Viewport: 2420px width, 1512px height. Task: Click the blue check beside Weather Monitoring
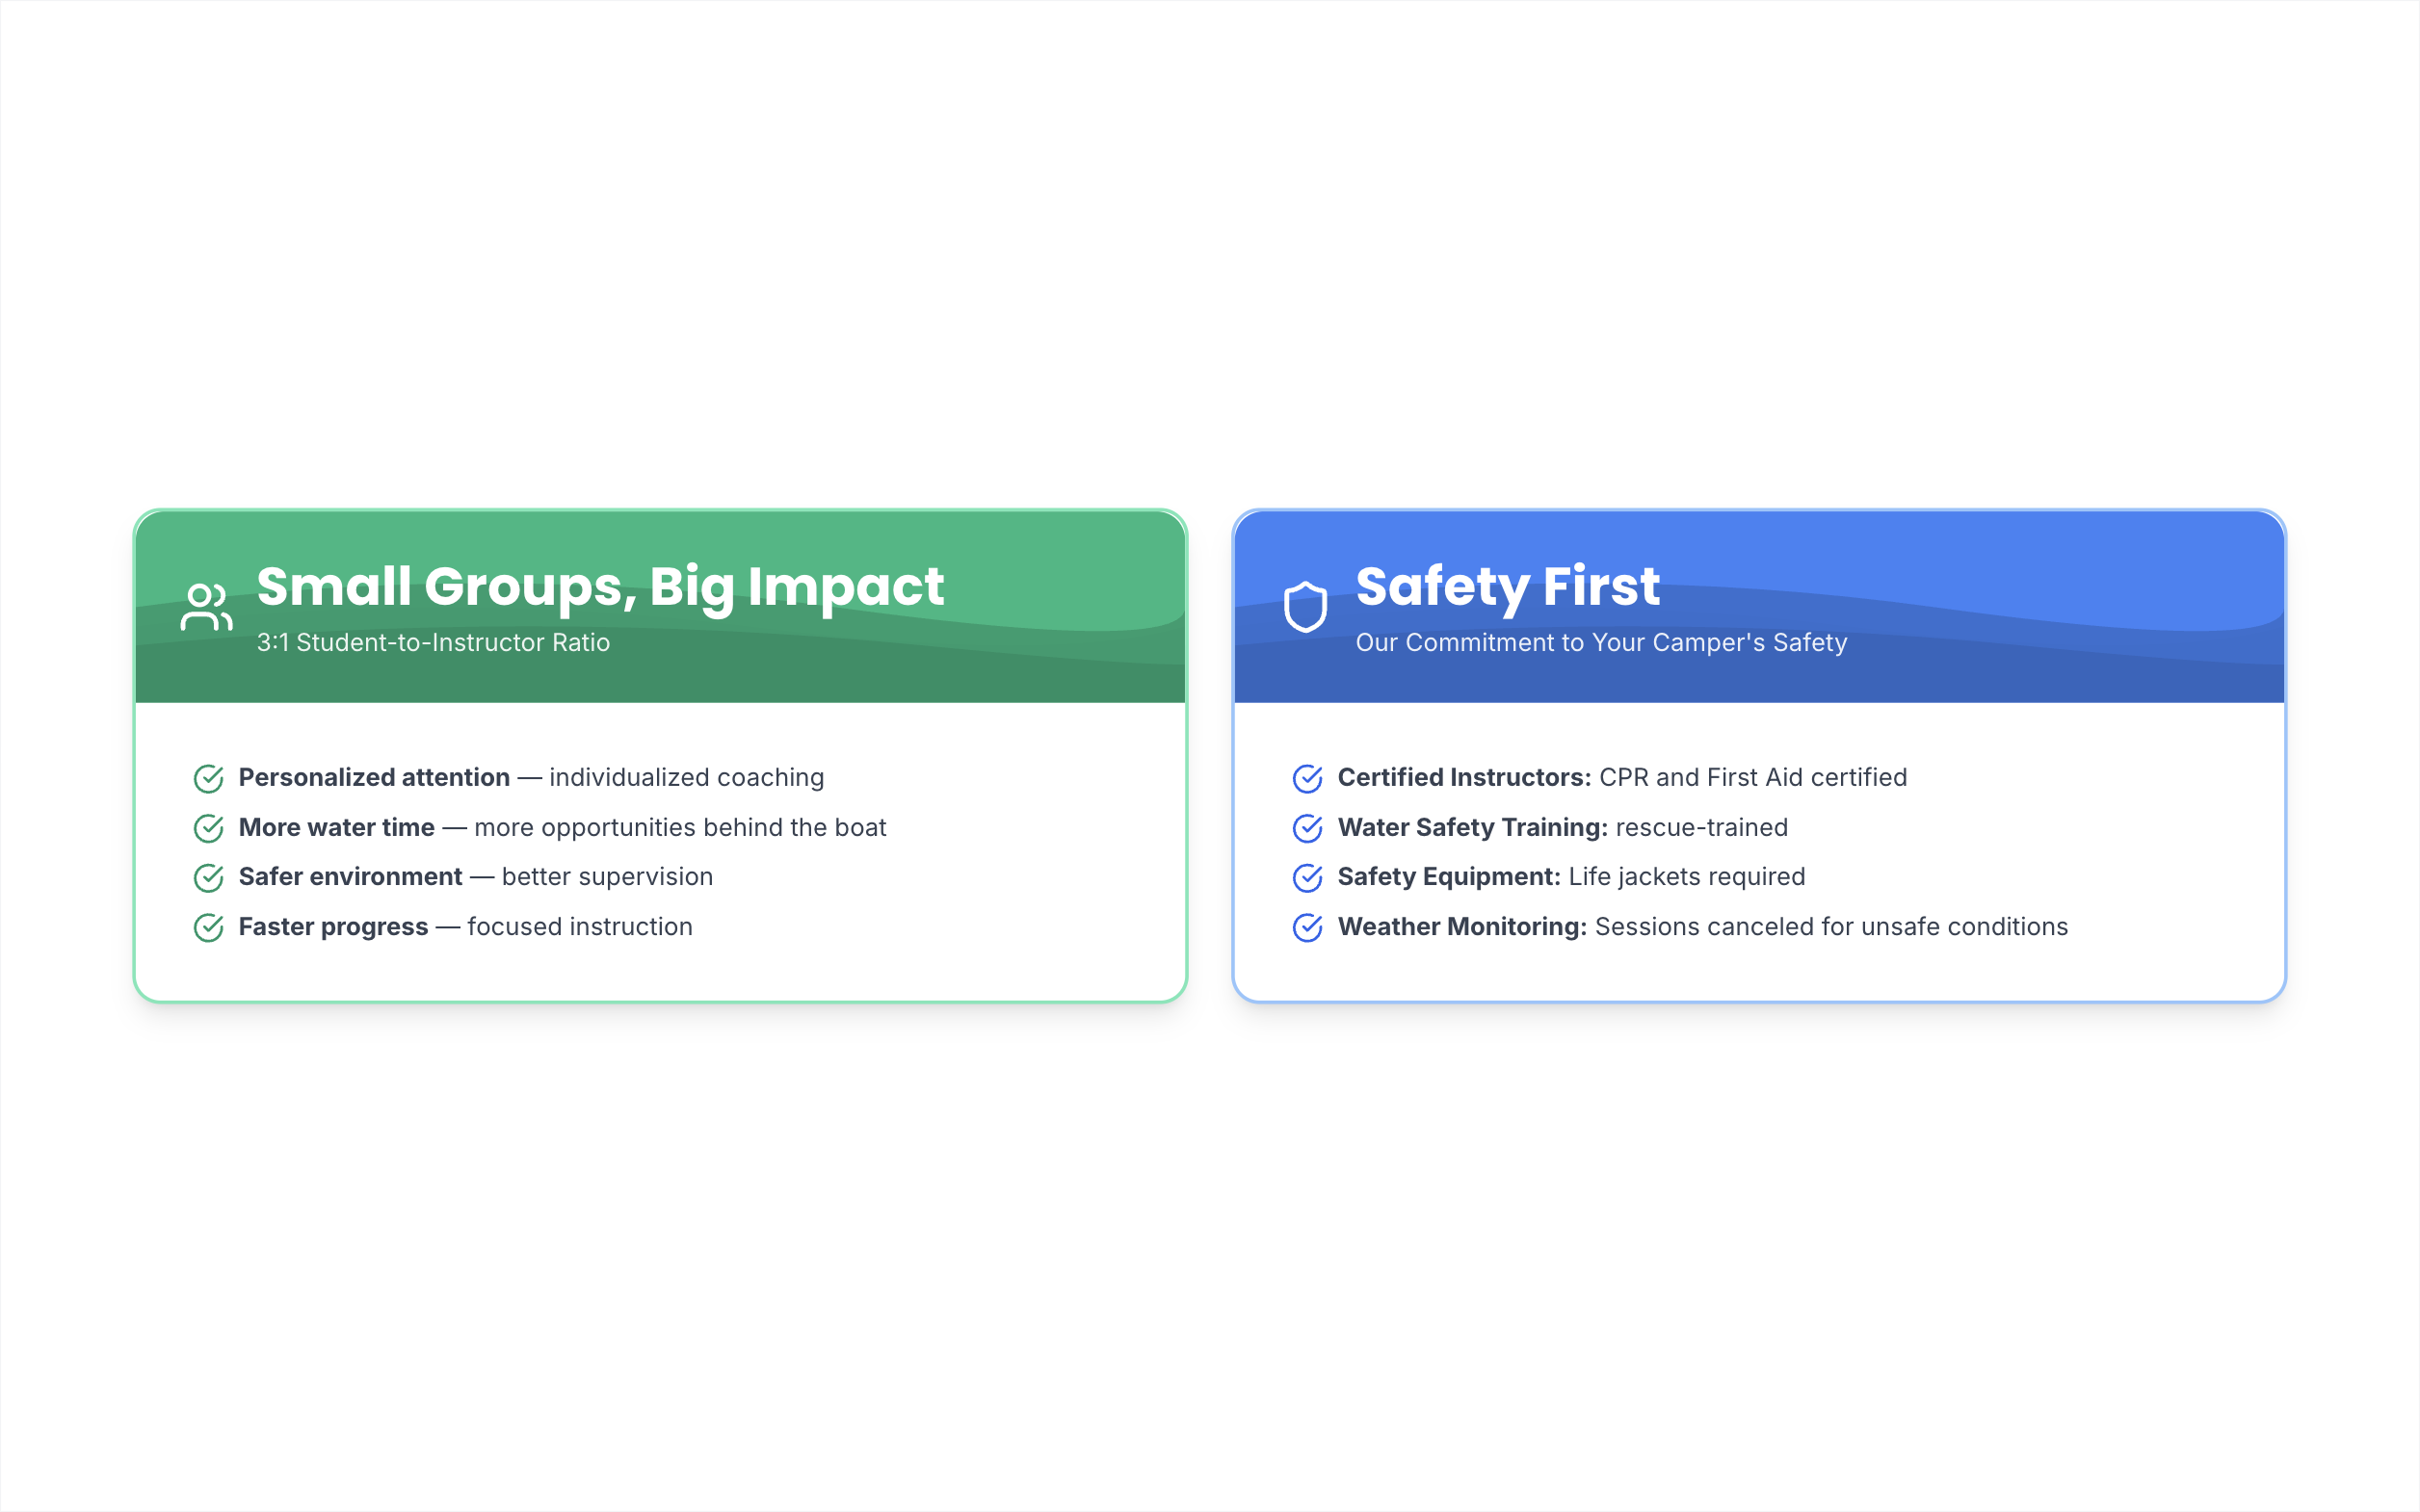[x=1307, y=927]
